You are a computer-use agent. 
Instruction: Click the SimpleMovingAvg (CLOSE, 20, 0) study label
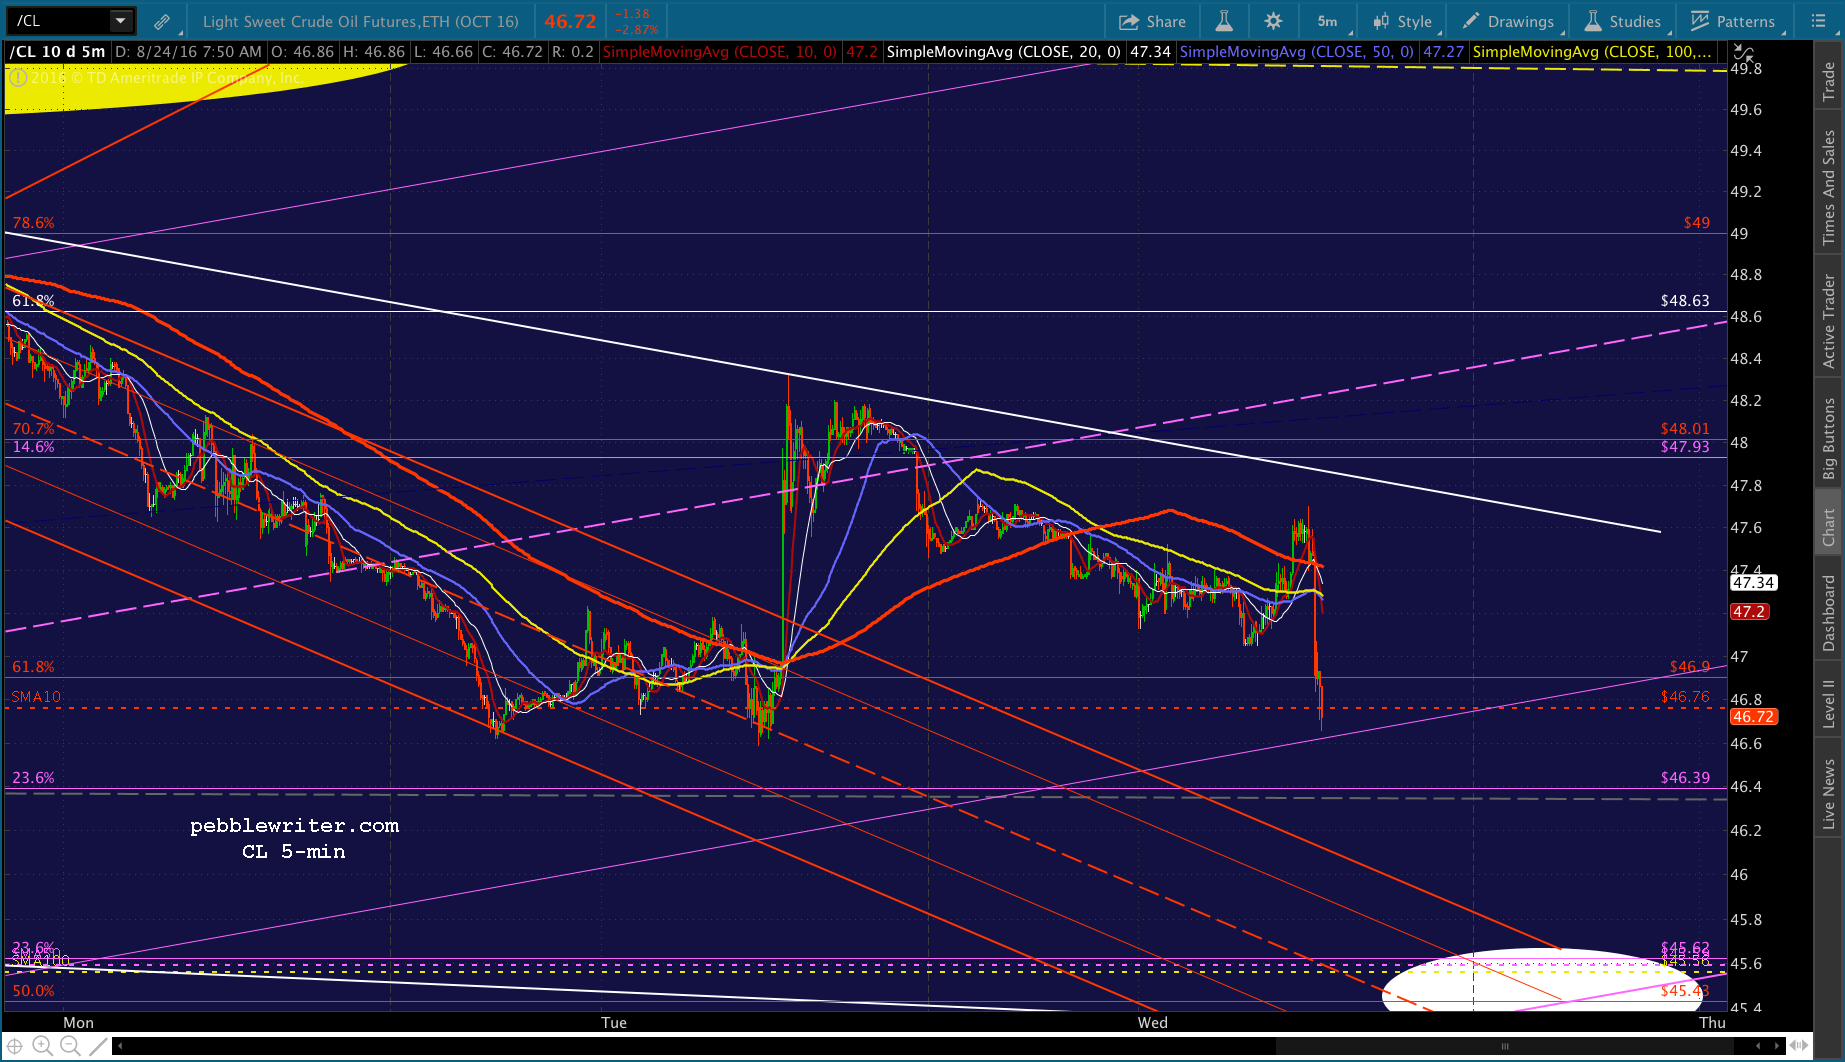click(x=1003, y=52)
